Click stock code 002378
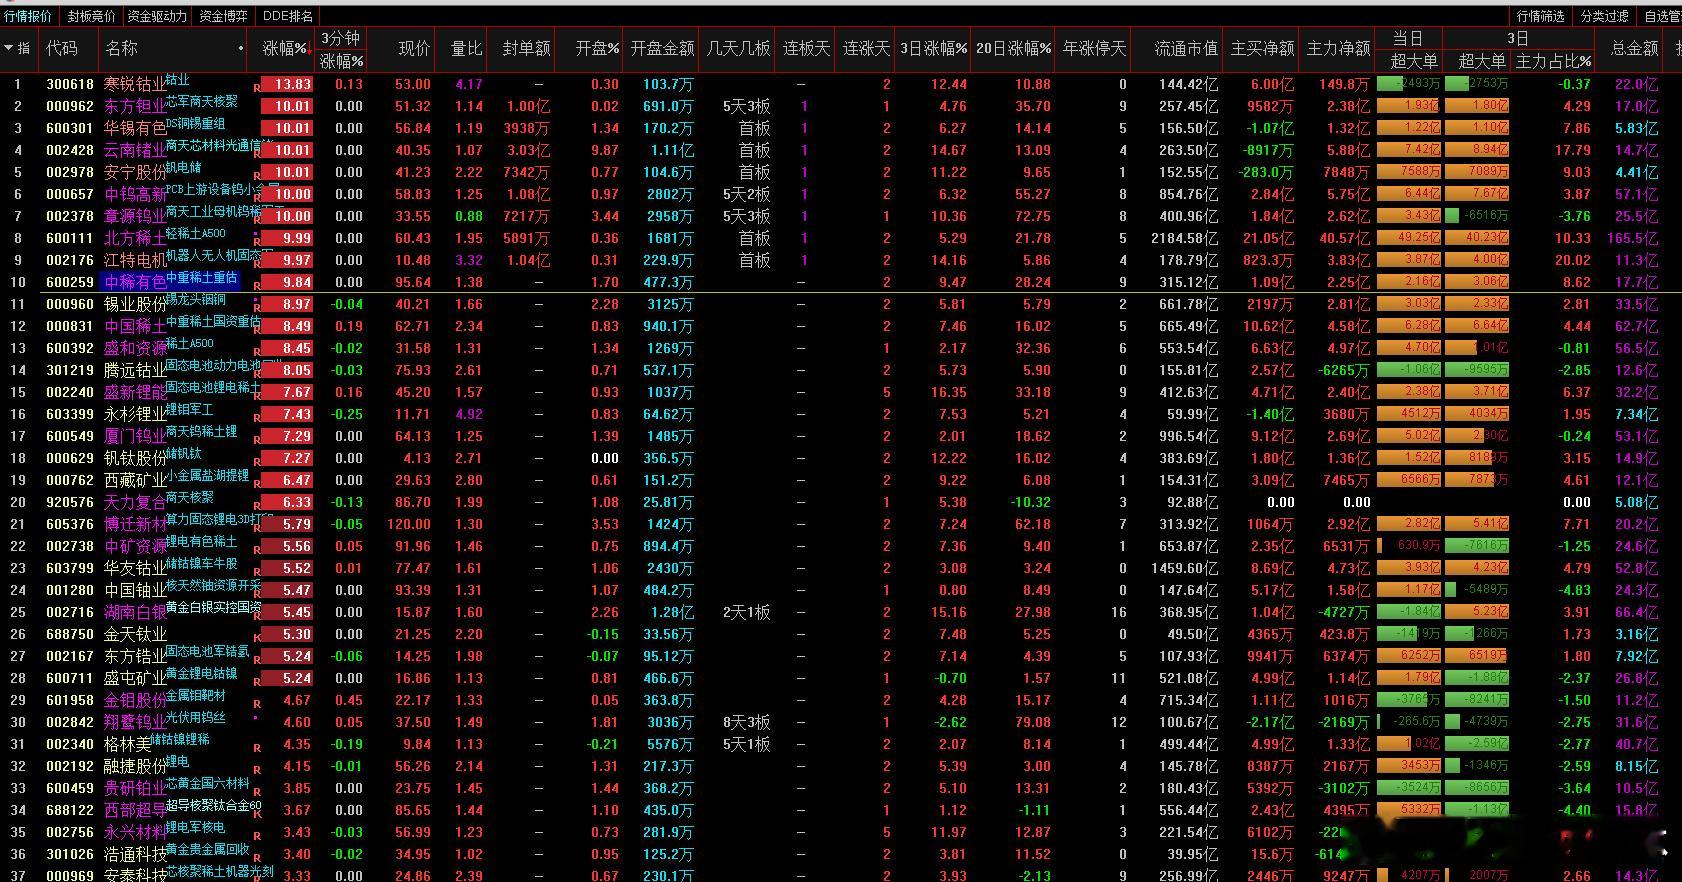The width and height of the screenshot is (1682, 882). tap(70, 217)
